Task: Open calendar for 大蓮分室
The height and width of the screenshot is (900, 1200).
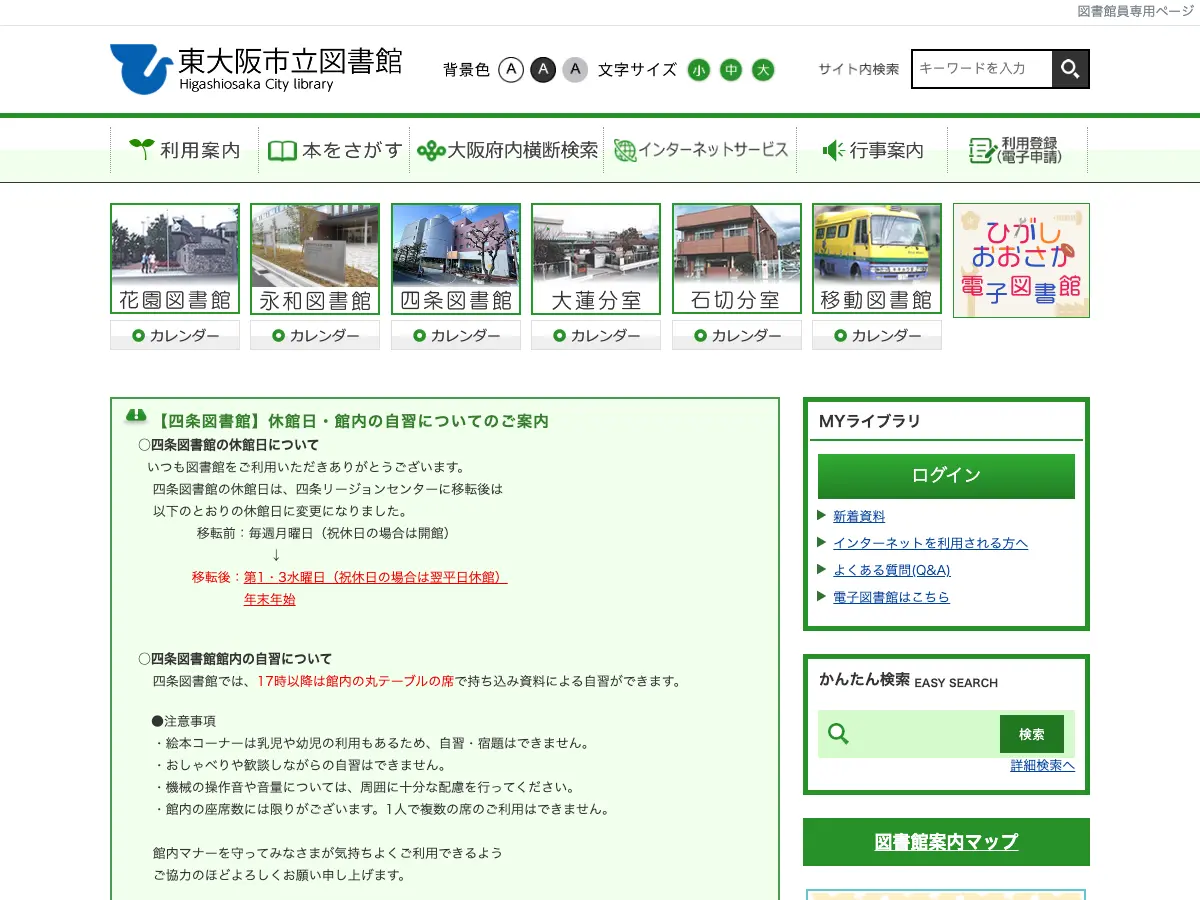Action: click(x=596, y=335)
